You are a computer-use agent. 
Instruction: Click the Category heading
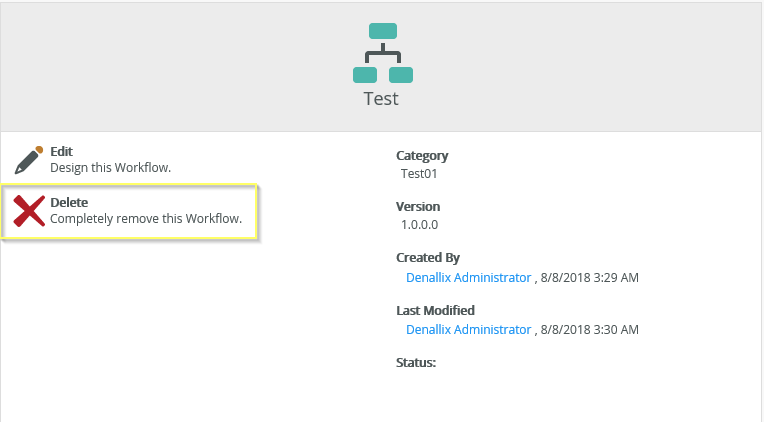pyautogui.click(x=422, y=155)
